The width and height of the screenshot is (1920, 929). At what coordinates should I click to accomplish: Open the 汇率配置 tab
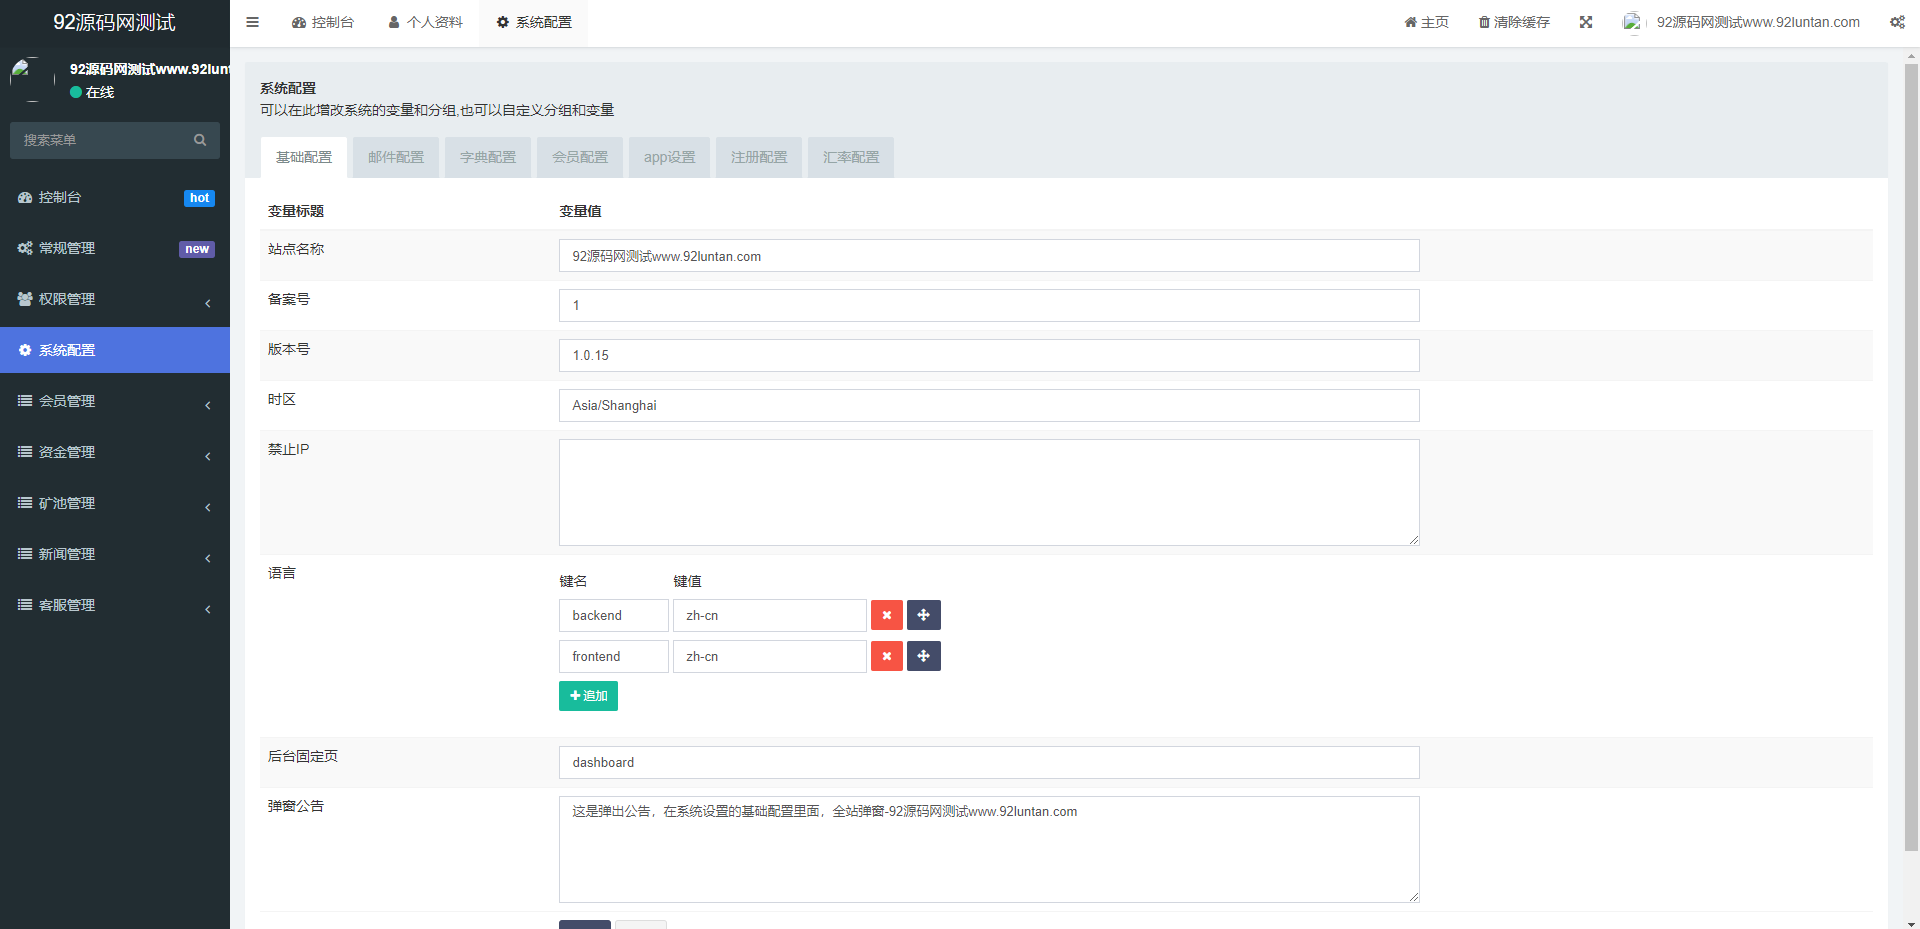(x=850, y=157)
